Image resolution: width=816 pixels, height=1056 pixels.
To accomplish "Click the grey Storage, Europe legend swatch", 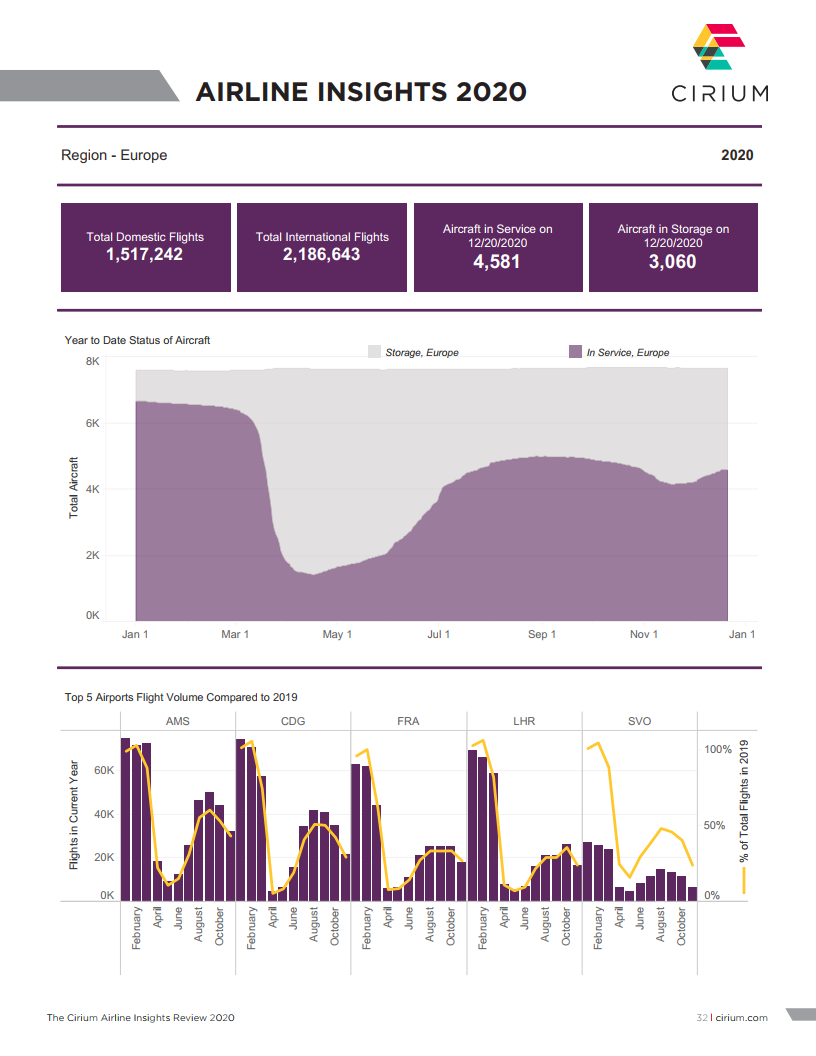I will 375,352.
